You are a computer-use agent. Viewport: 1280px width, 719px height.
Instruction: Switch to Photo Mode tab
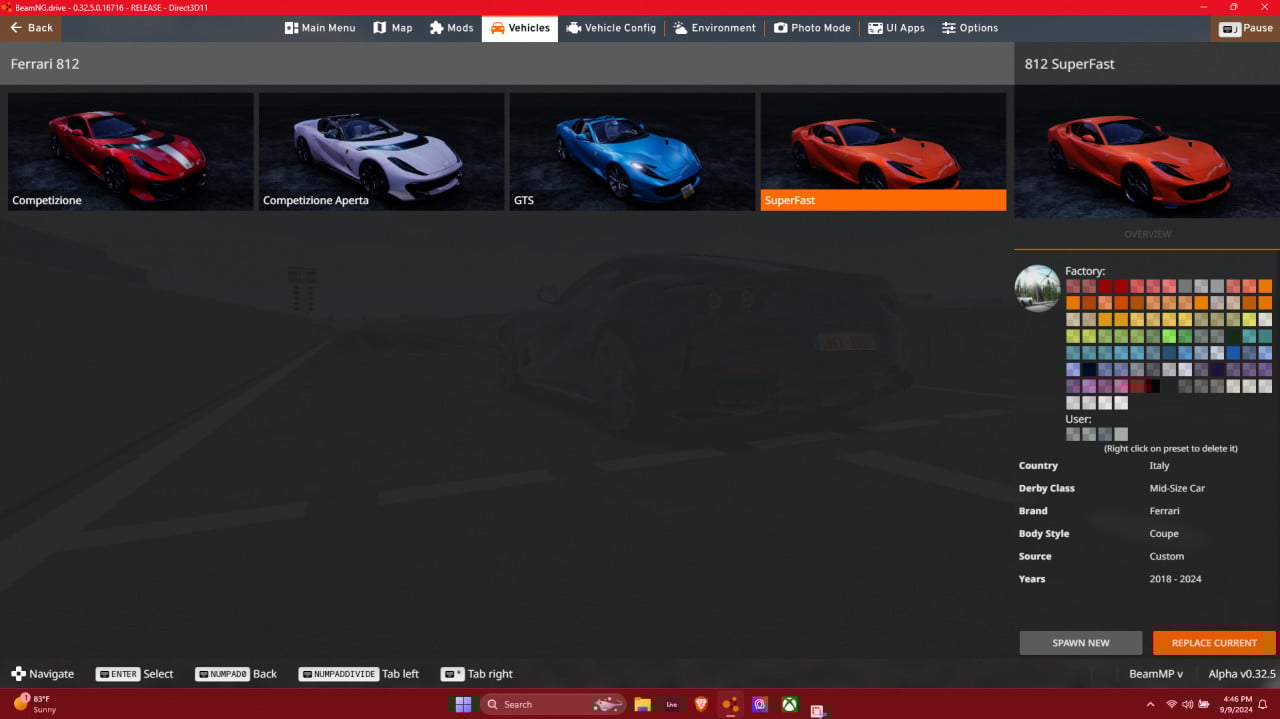pos(812,28)
